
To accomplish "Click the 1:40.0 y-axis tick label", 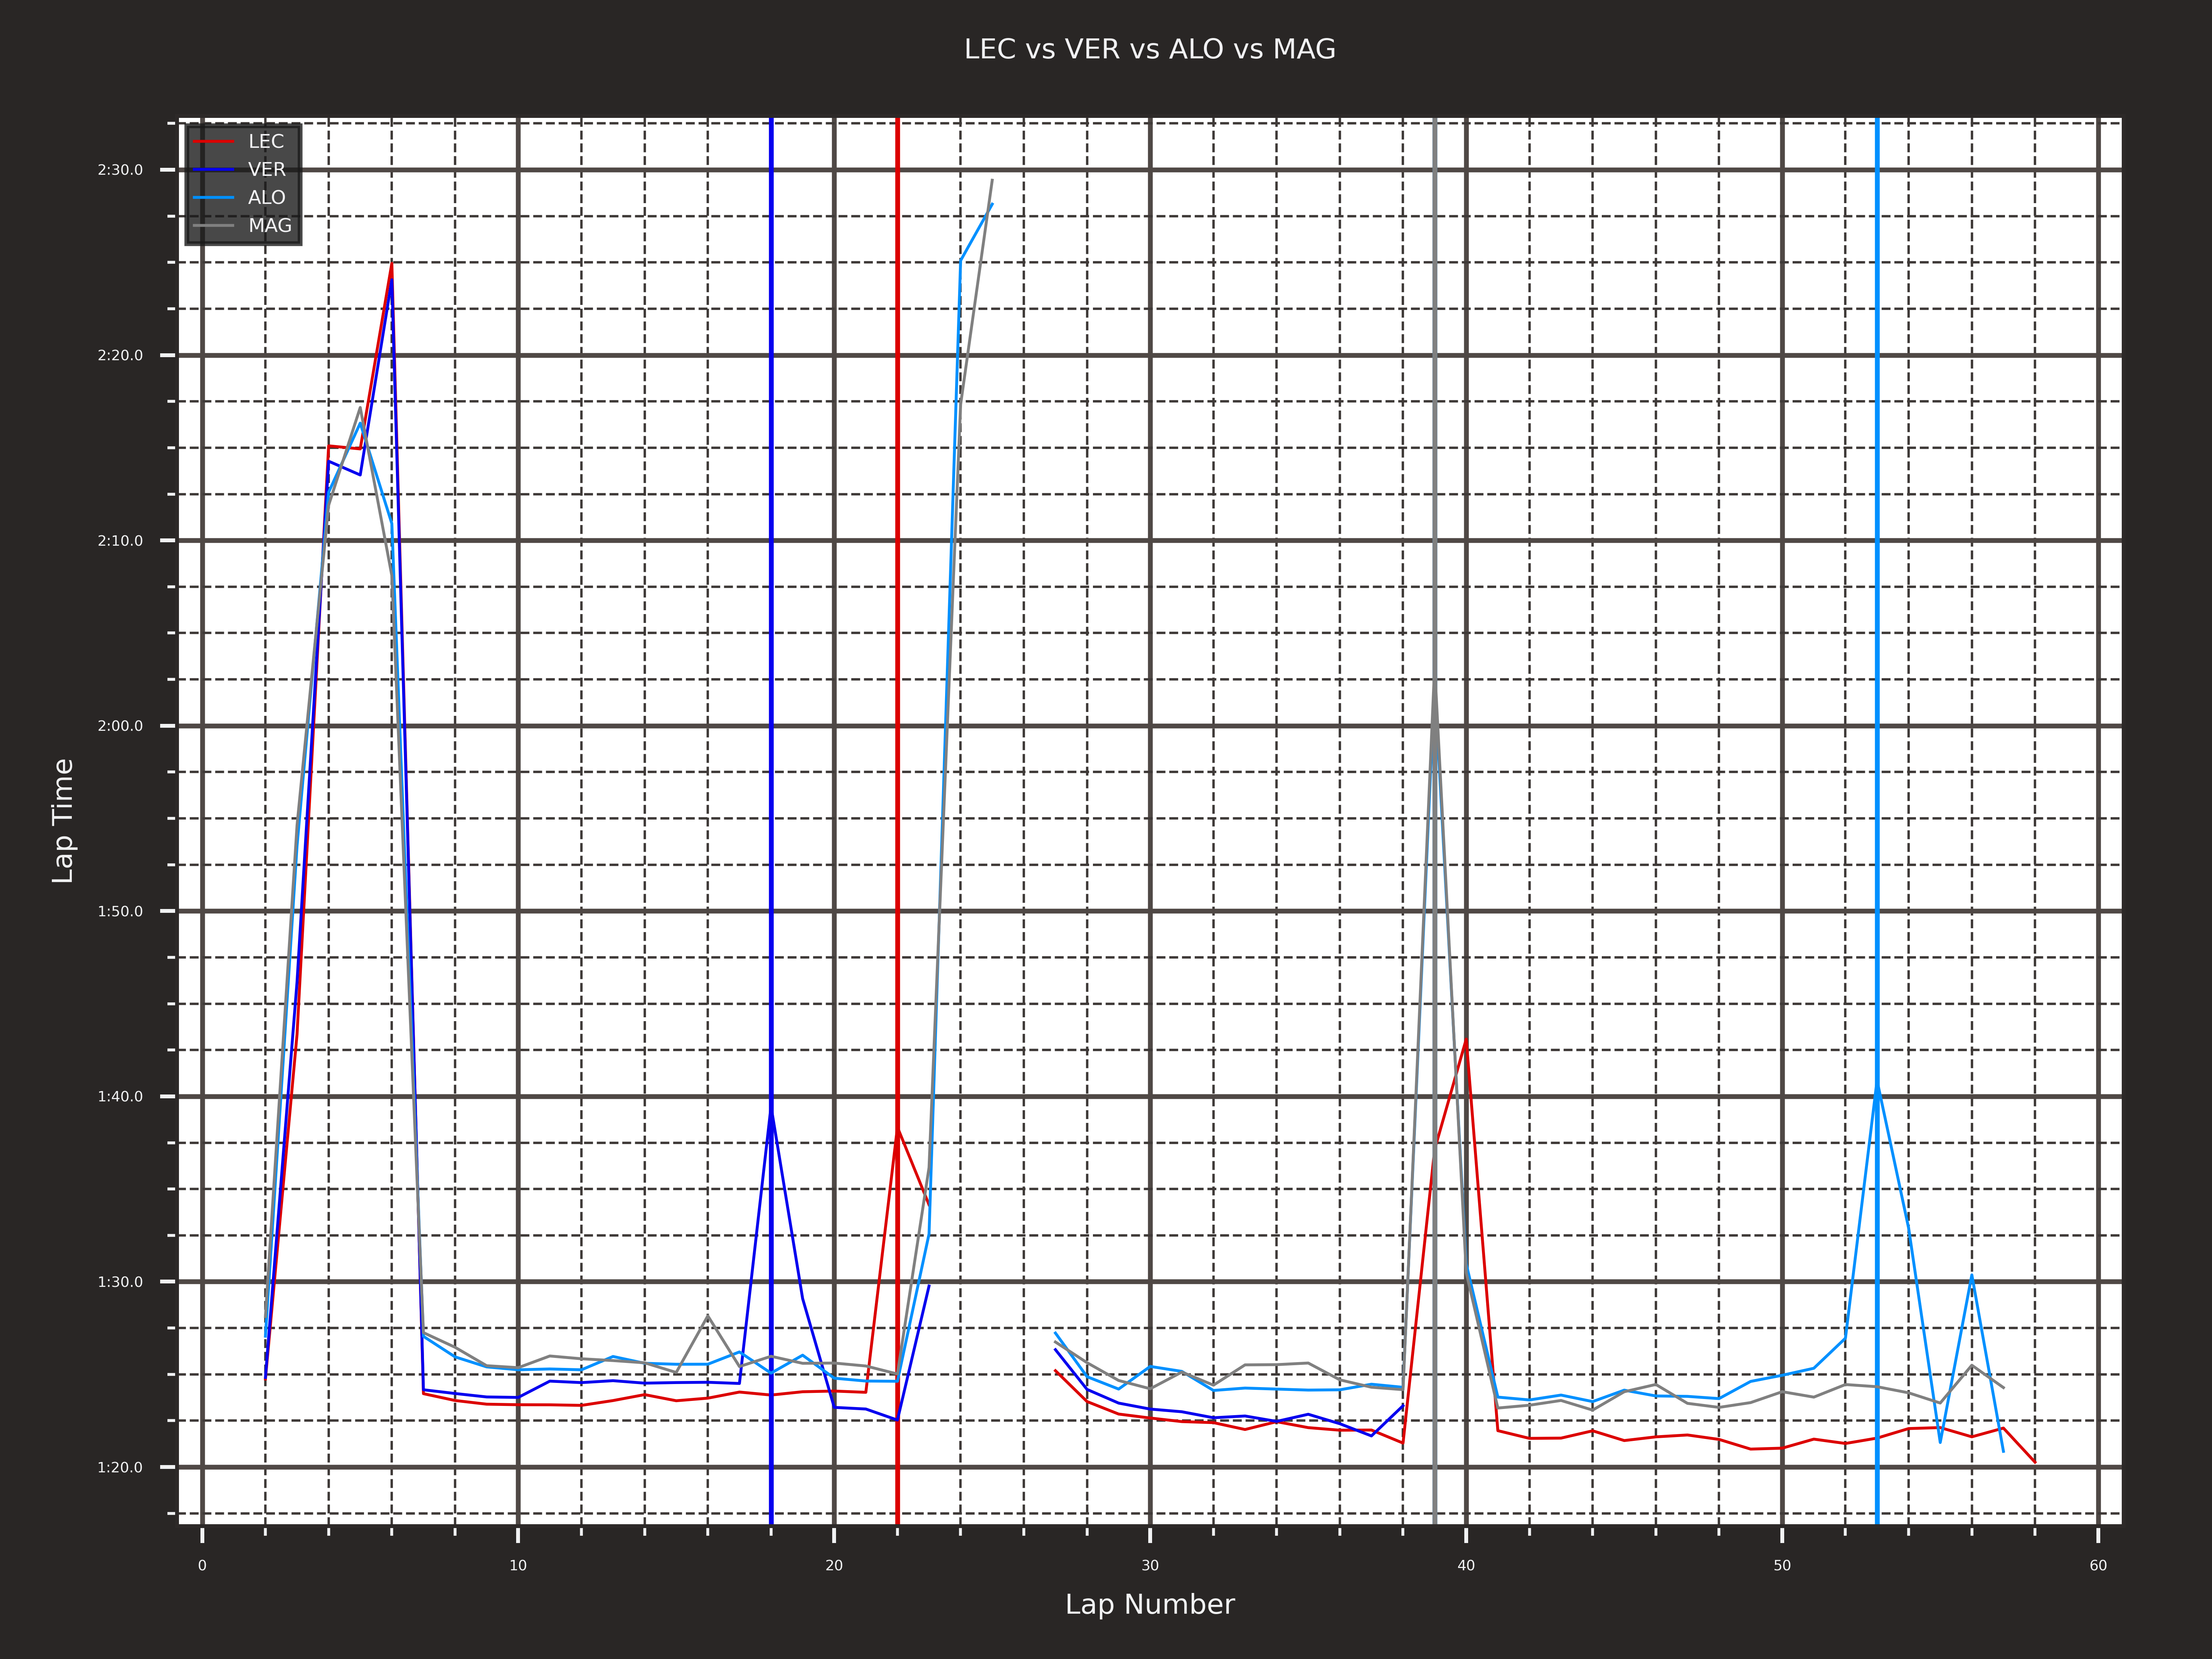I will [x=120, y=1097].
